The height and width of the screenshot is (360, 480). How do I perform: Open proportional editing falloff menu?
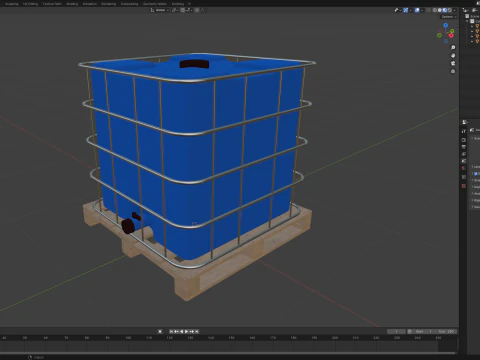click(203, 10)
